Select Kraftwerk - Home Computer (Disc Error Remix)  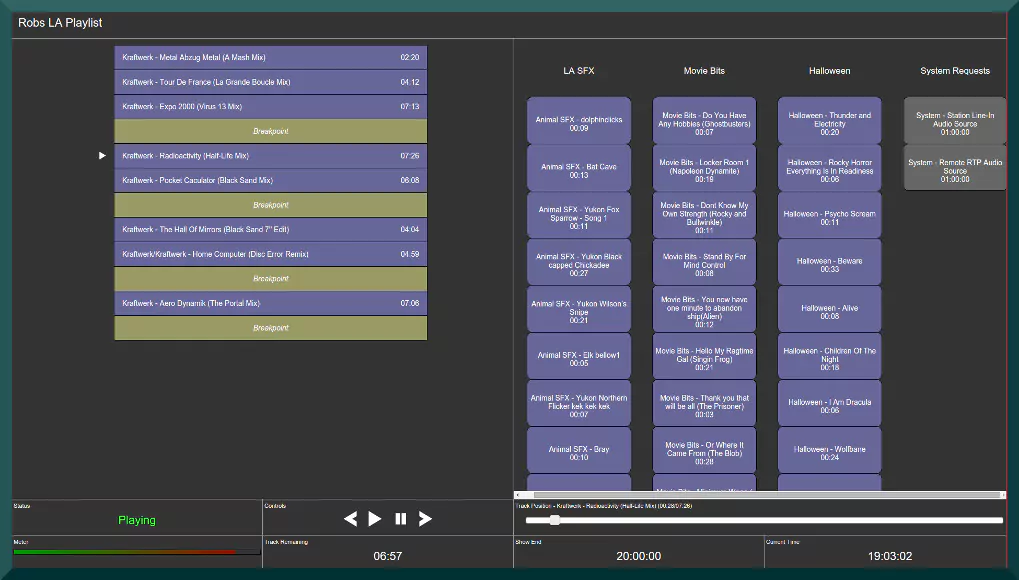[x=270, y=254]
